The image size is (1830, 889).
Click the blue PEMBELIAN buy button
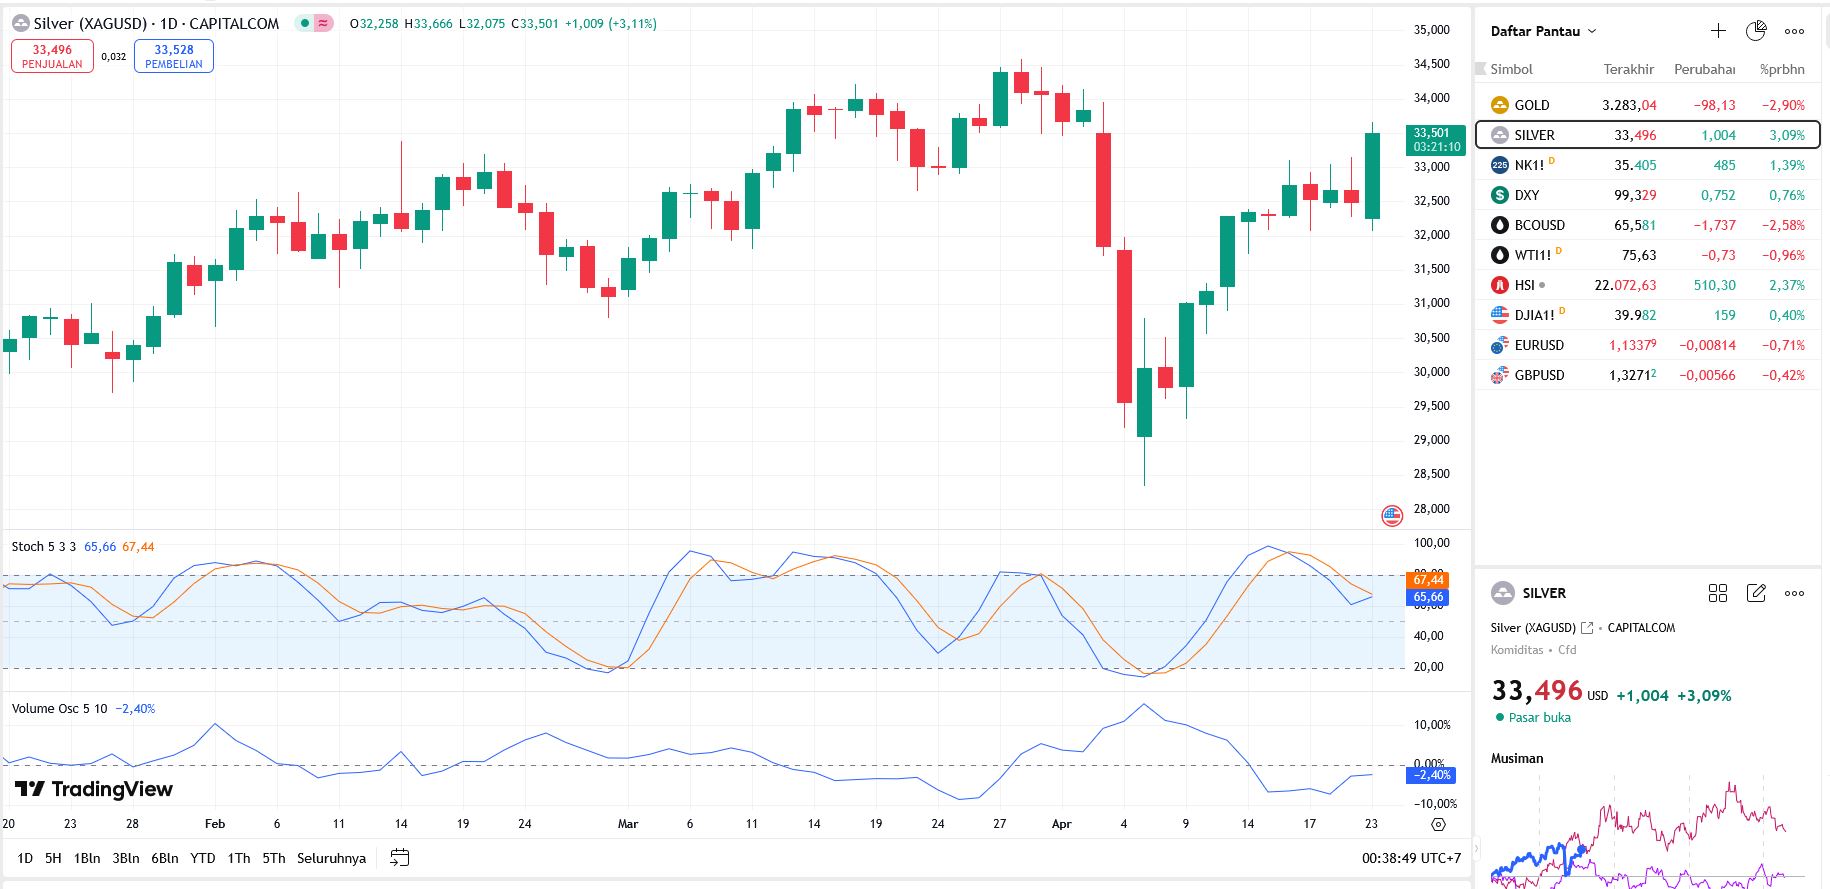(x=174, y=56)
